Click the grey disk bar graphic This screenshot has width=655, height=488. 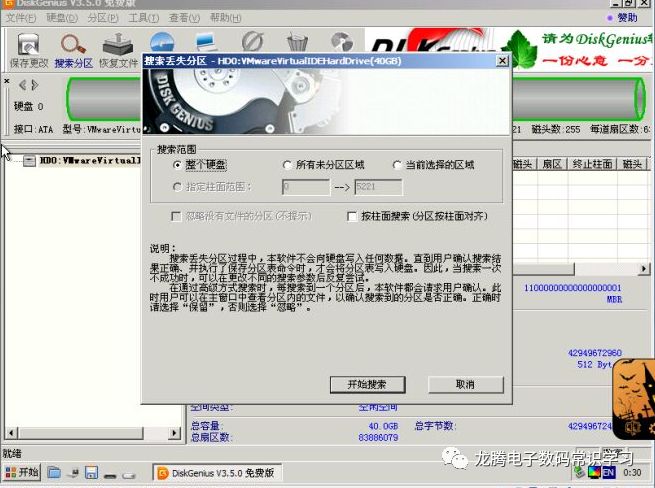click(578, 99)
